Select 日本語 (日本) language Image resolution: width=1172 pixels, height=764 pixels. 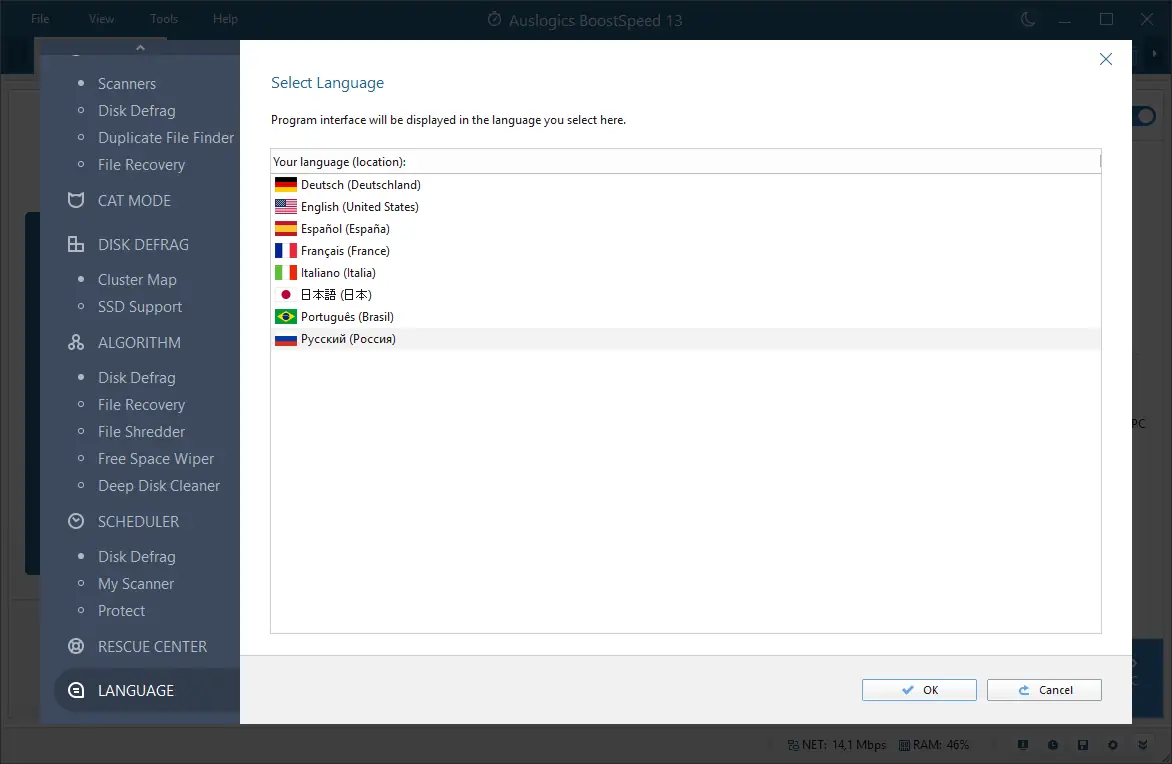(x=685, y=295)
